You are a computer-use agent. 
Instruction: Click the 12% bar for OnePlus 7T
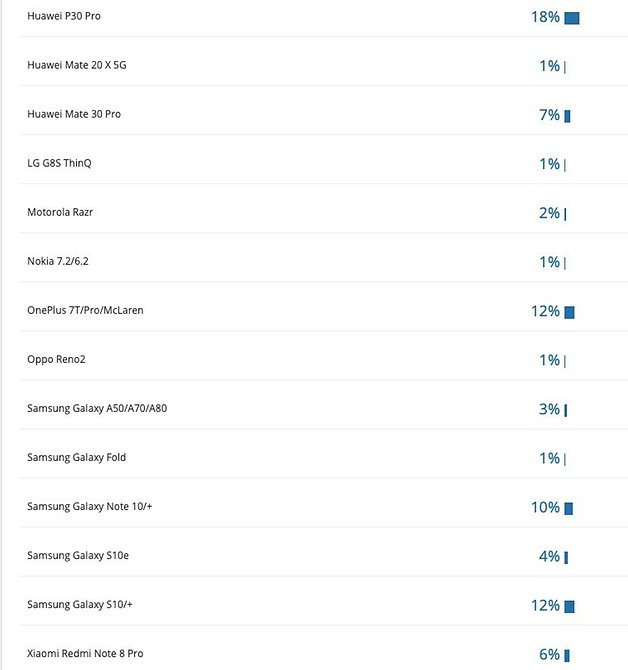tap(569, 312)
